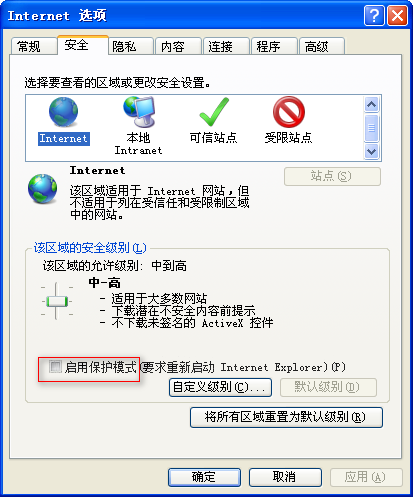Select the 可信站点 green checkmark icon
The image size is (413, 497).
[214, 112]
